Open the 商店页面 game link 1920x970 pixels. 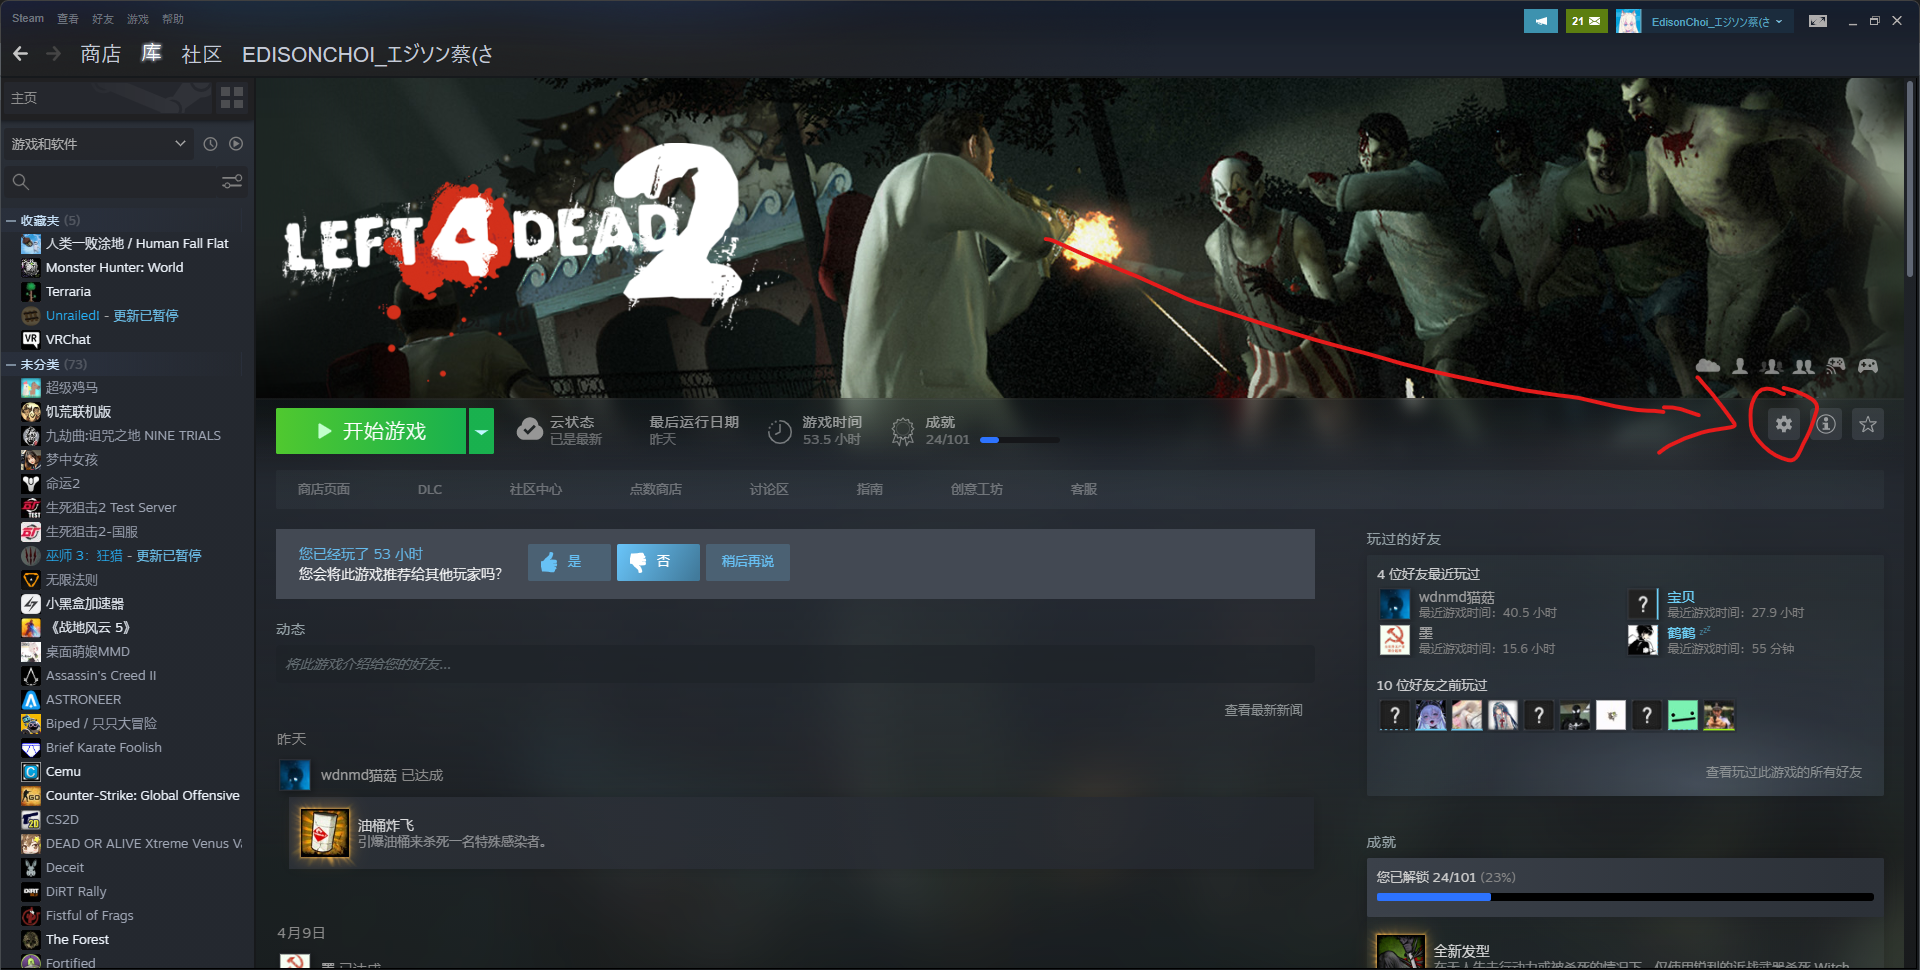(324, 489)
